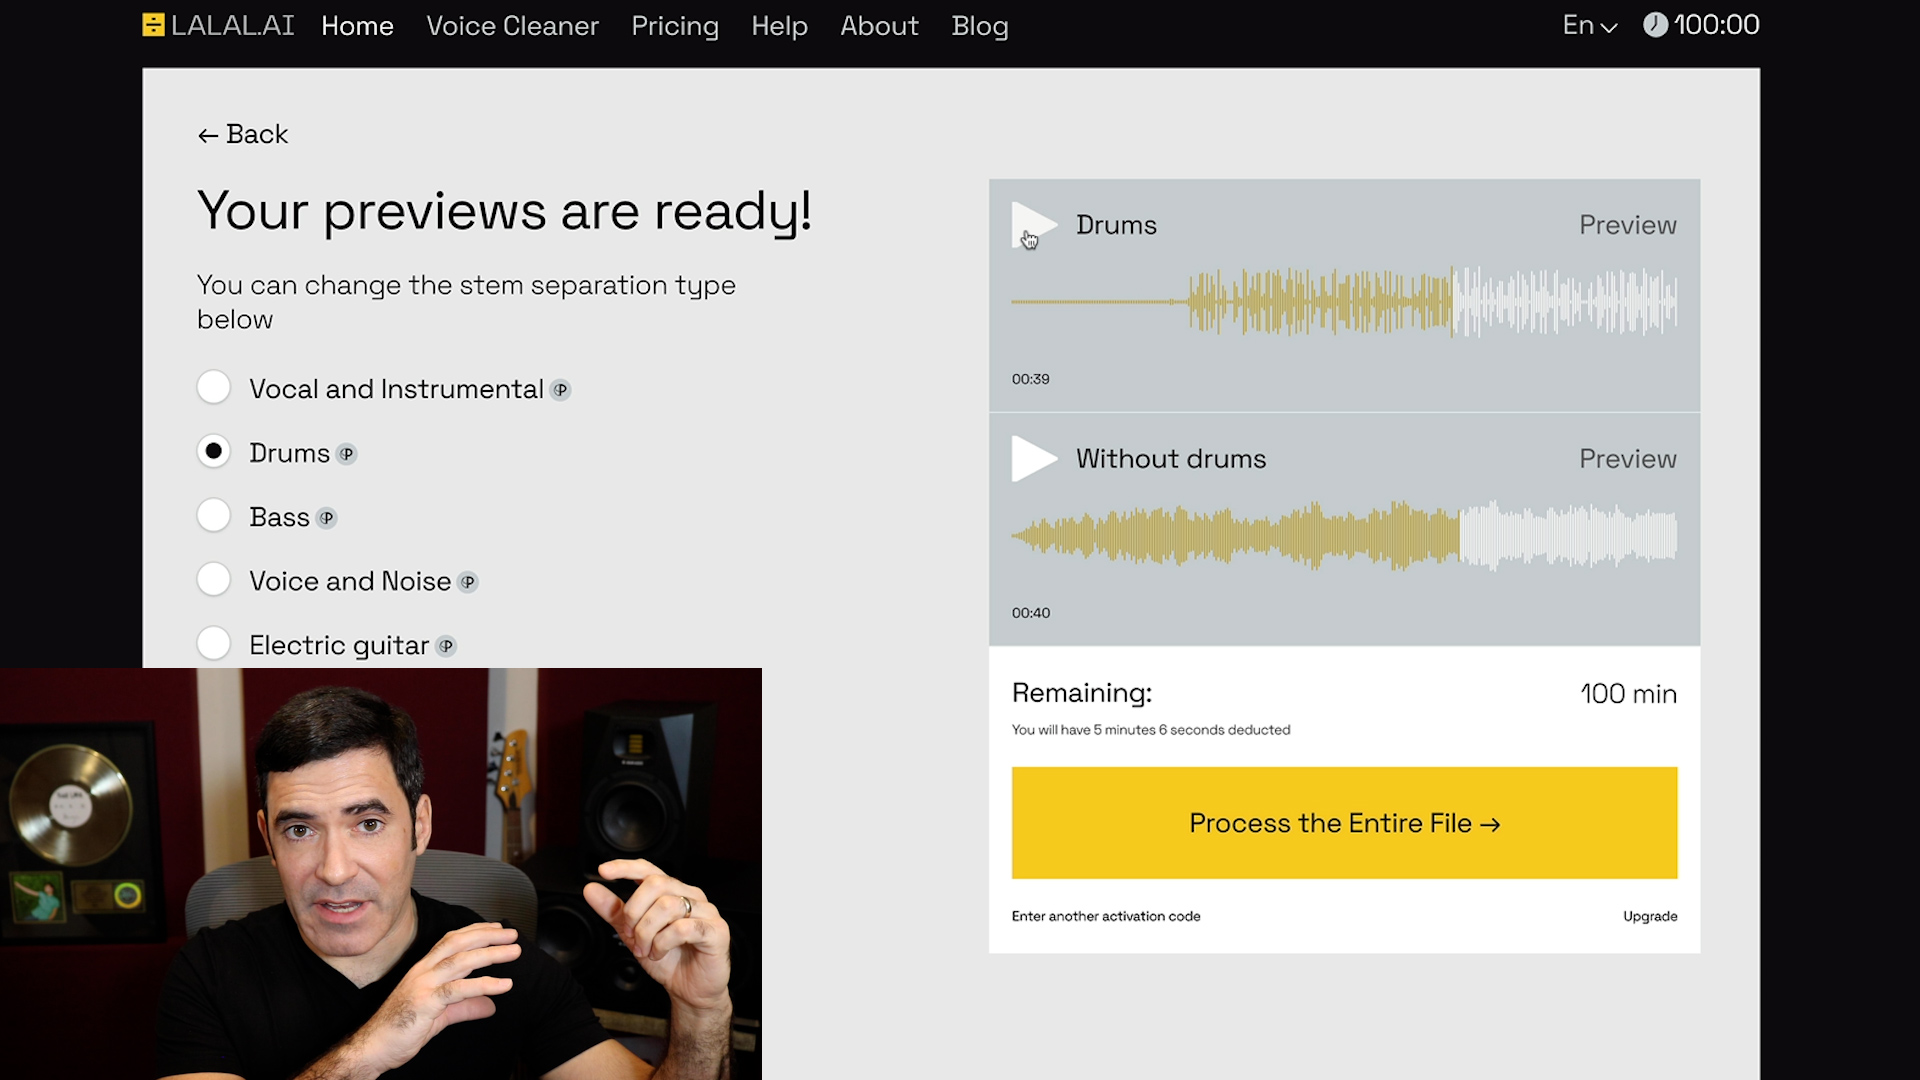The image size is (1920, 1080).
Task: Click the webcam video overlay
Action: click(x=381, y=874)
